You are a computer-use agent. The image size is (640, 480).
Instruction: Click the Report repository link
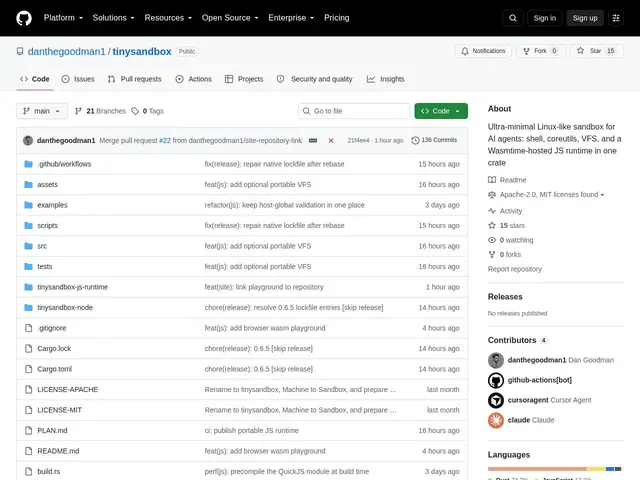tap(515, 269)
